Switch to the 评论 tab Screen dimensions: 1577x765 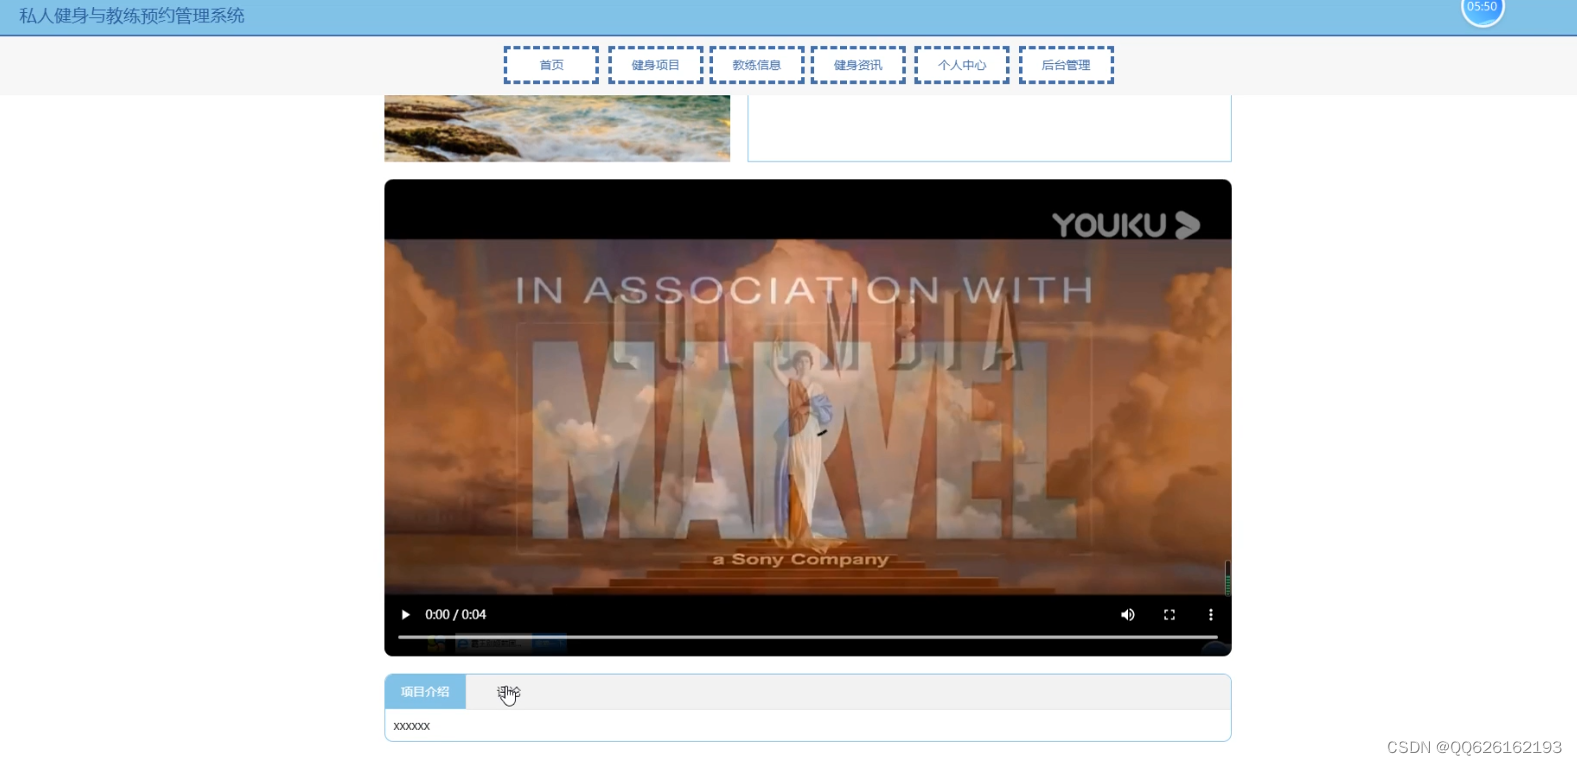click(x=508, y=692)
